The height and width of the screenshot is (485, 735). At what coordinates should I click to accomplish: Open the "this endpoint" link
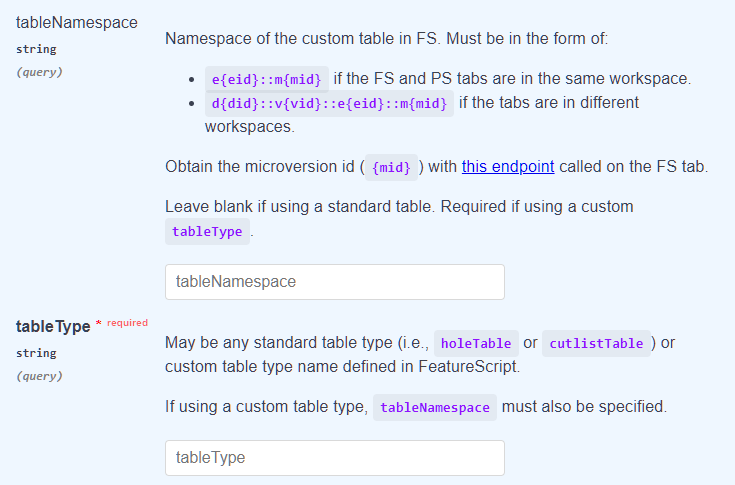tap(508, 167)
